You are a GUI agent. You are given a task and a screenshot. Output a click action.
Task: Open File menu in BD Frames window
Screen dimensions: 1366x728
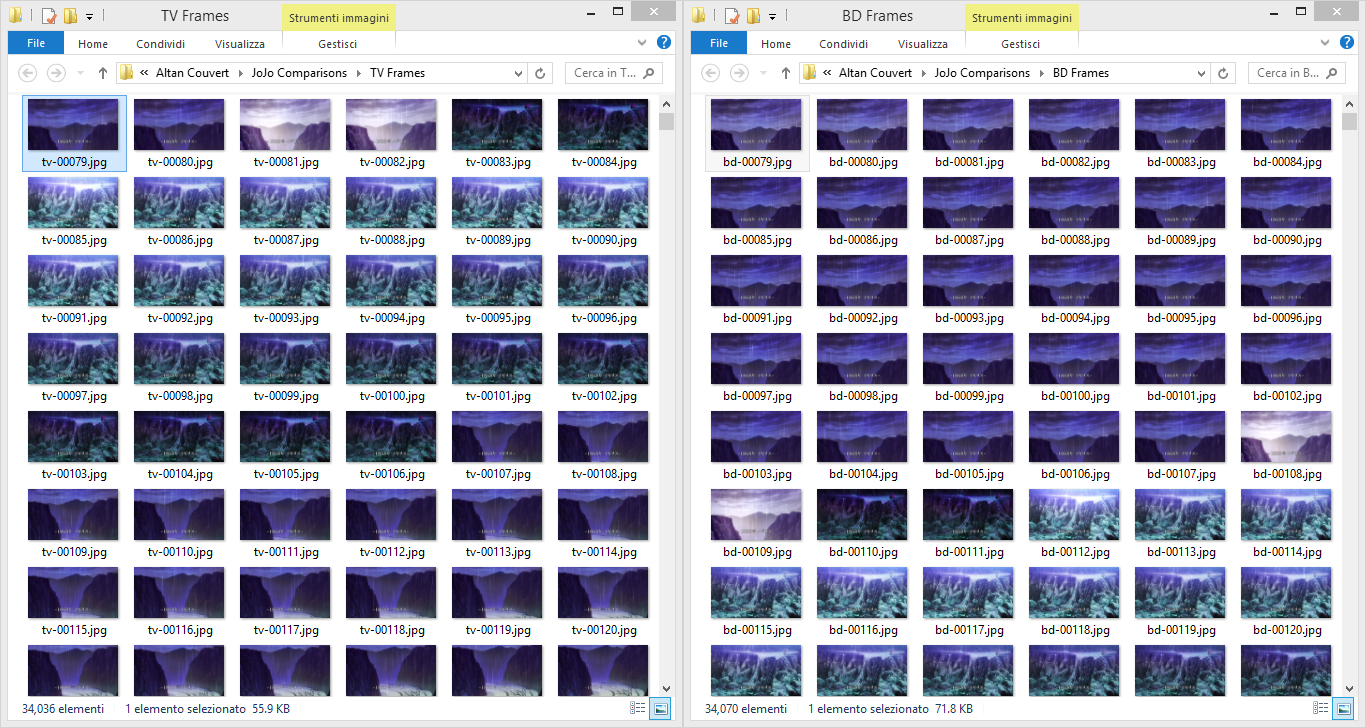pos(719,44)
